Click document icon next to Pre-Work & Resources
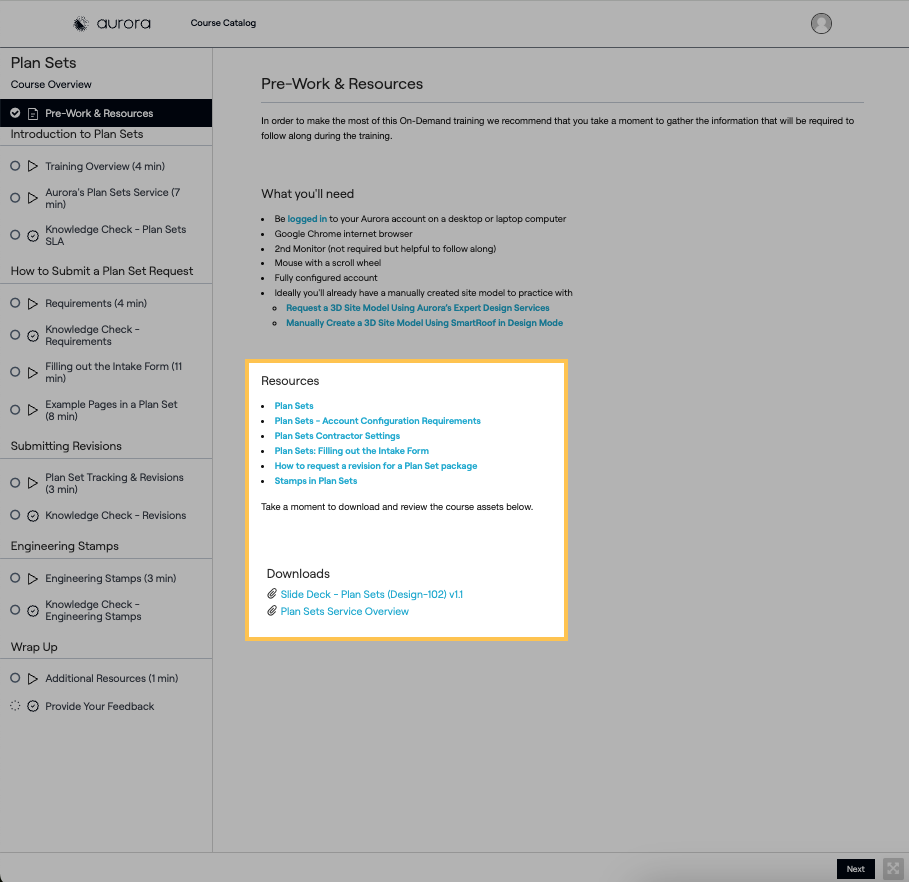 click(33, 114)
